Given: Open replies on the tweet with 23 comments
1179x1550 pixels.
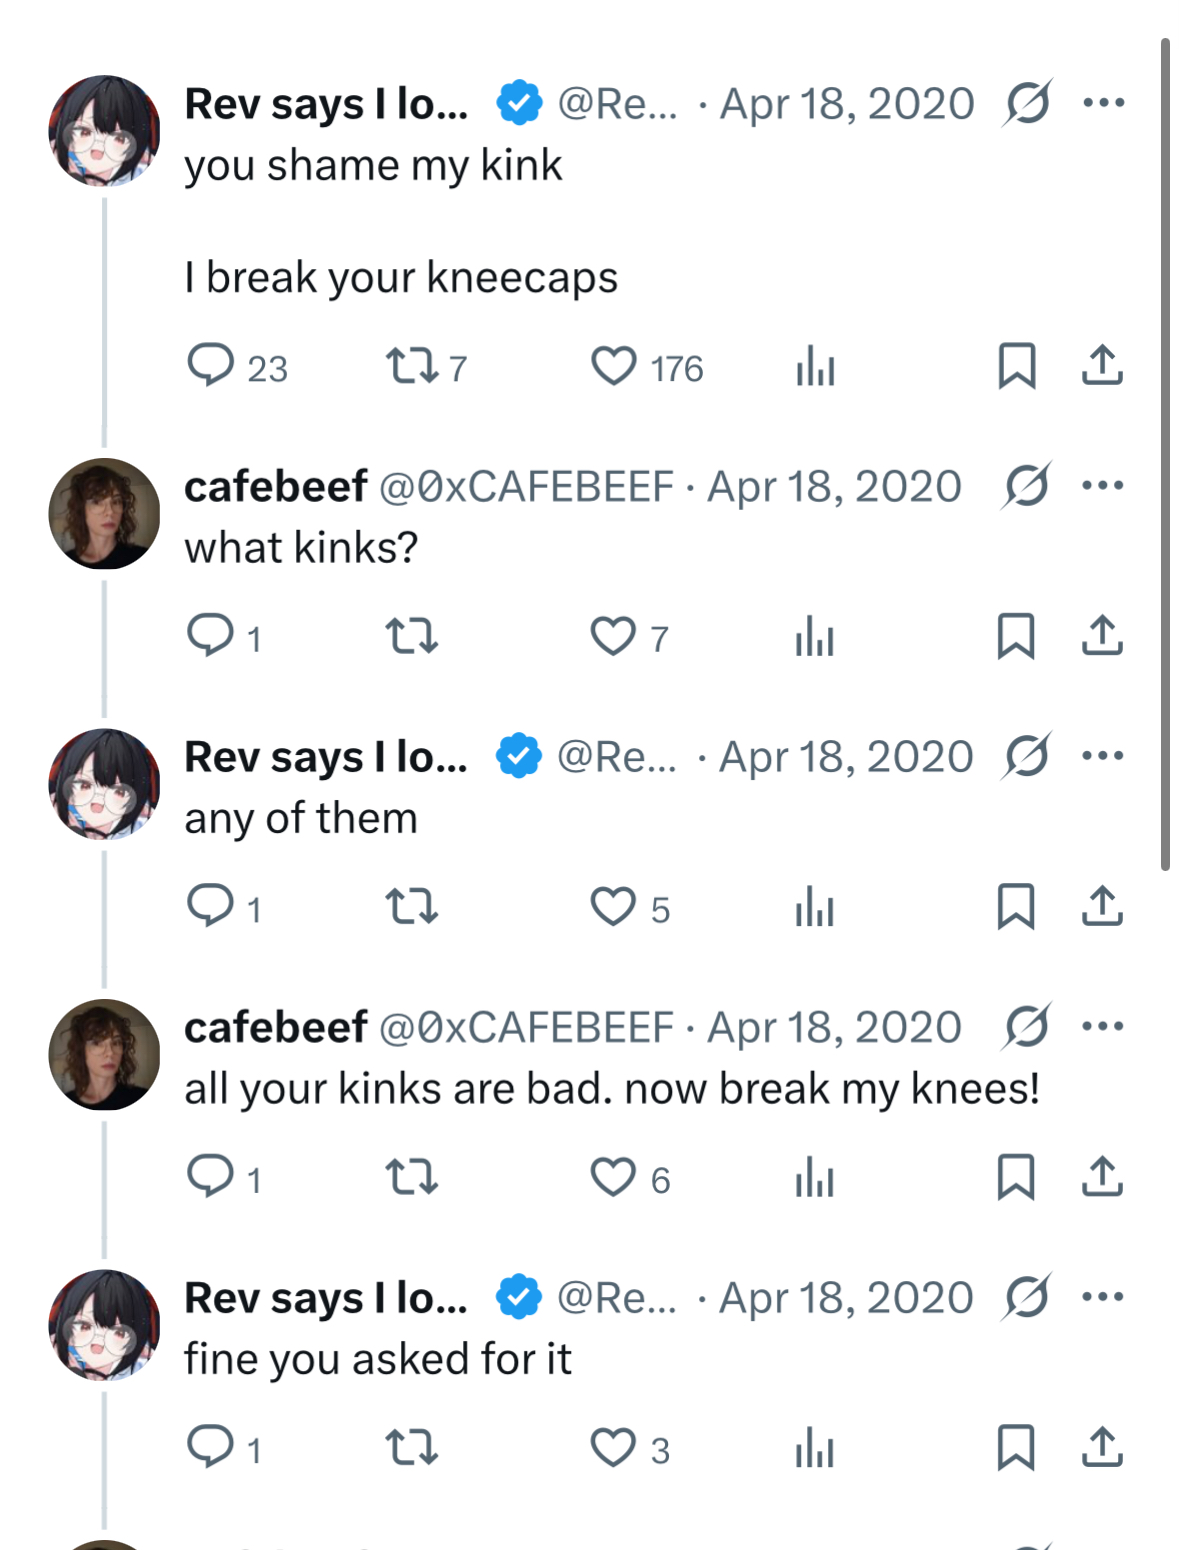Looking at the screenshot, I should pos(211,366).
